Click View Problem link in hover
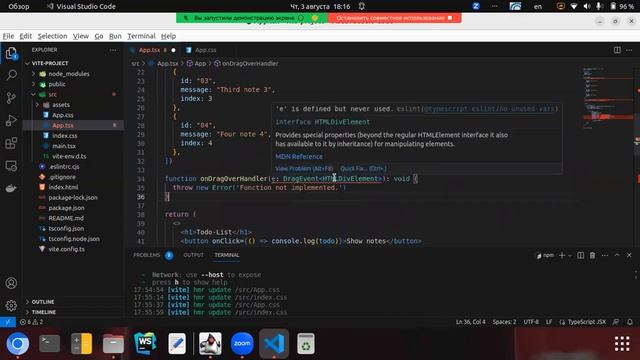 click(x=304, y=168)
